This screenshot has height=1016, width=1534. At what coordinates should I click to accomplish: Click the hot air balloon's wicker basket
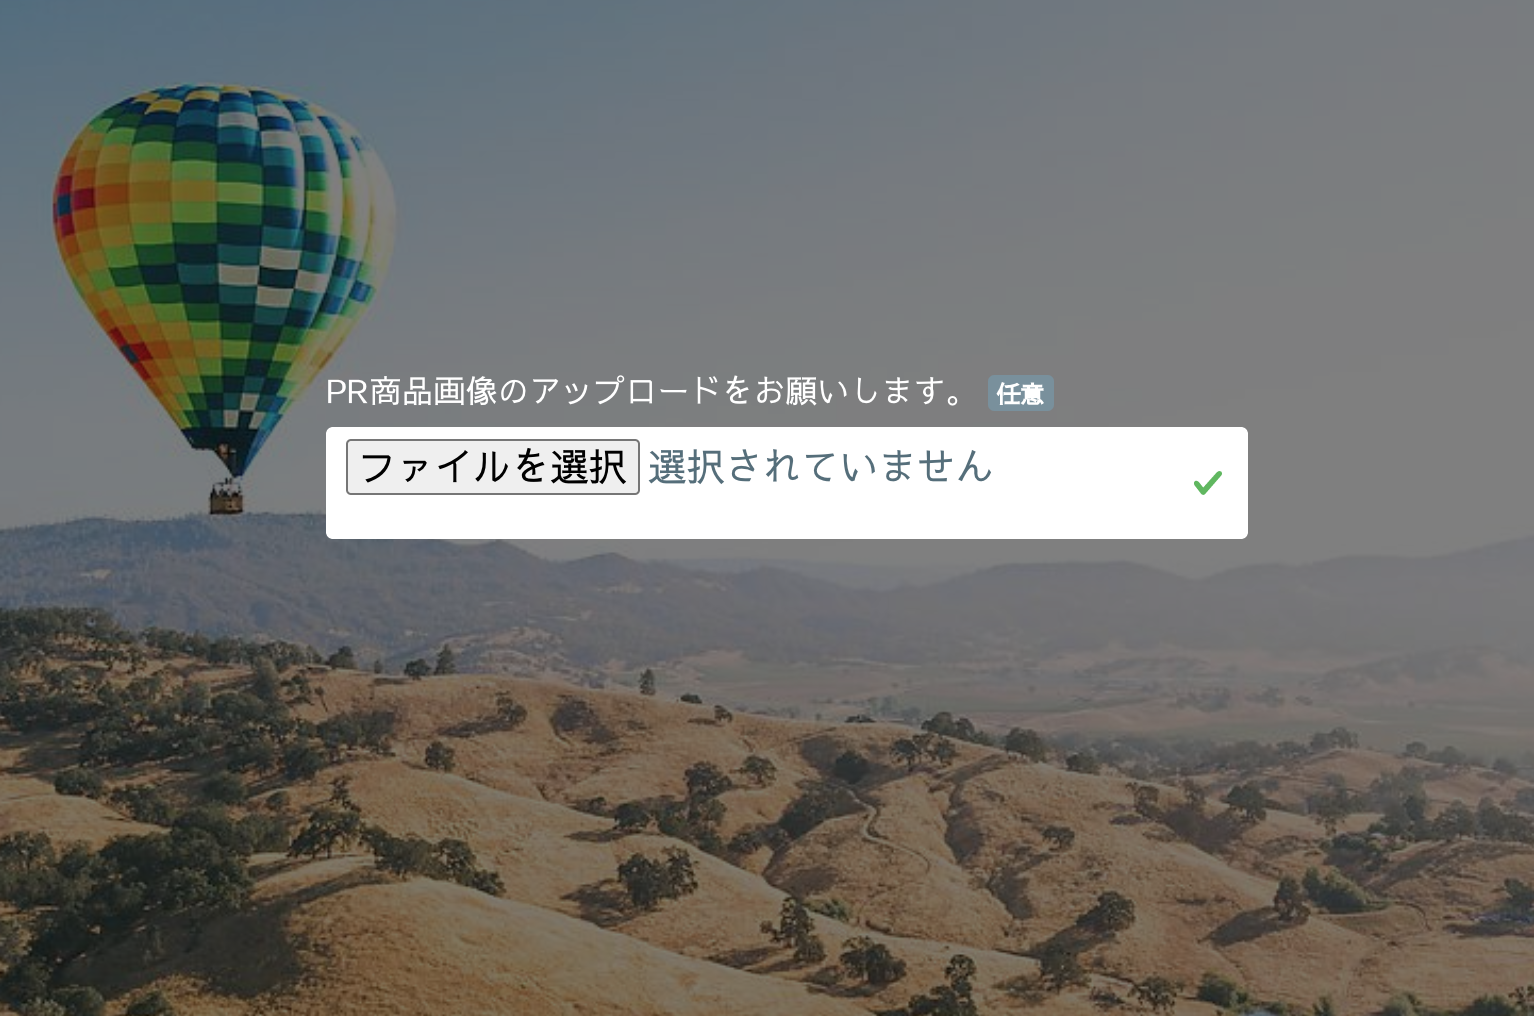(x=226, y=497)
